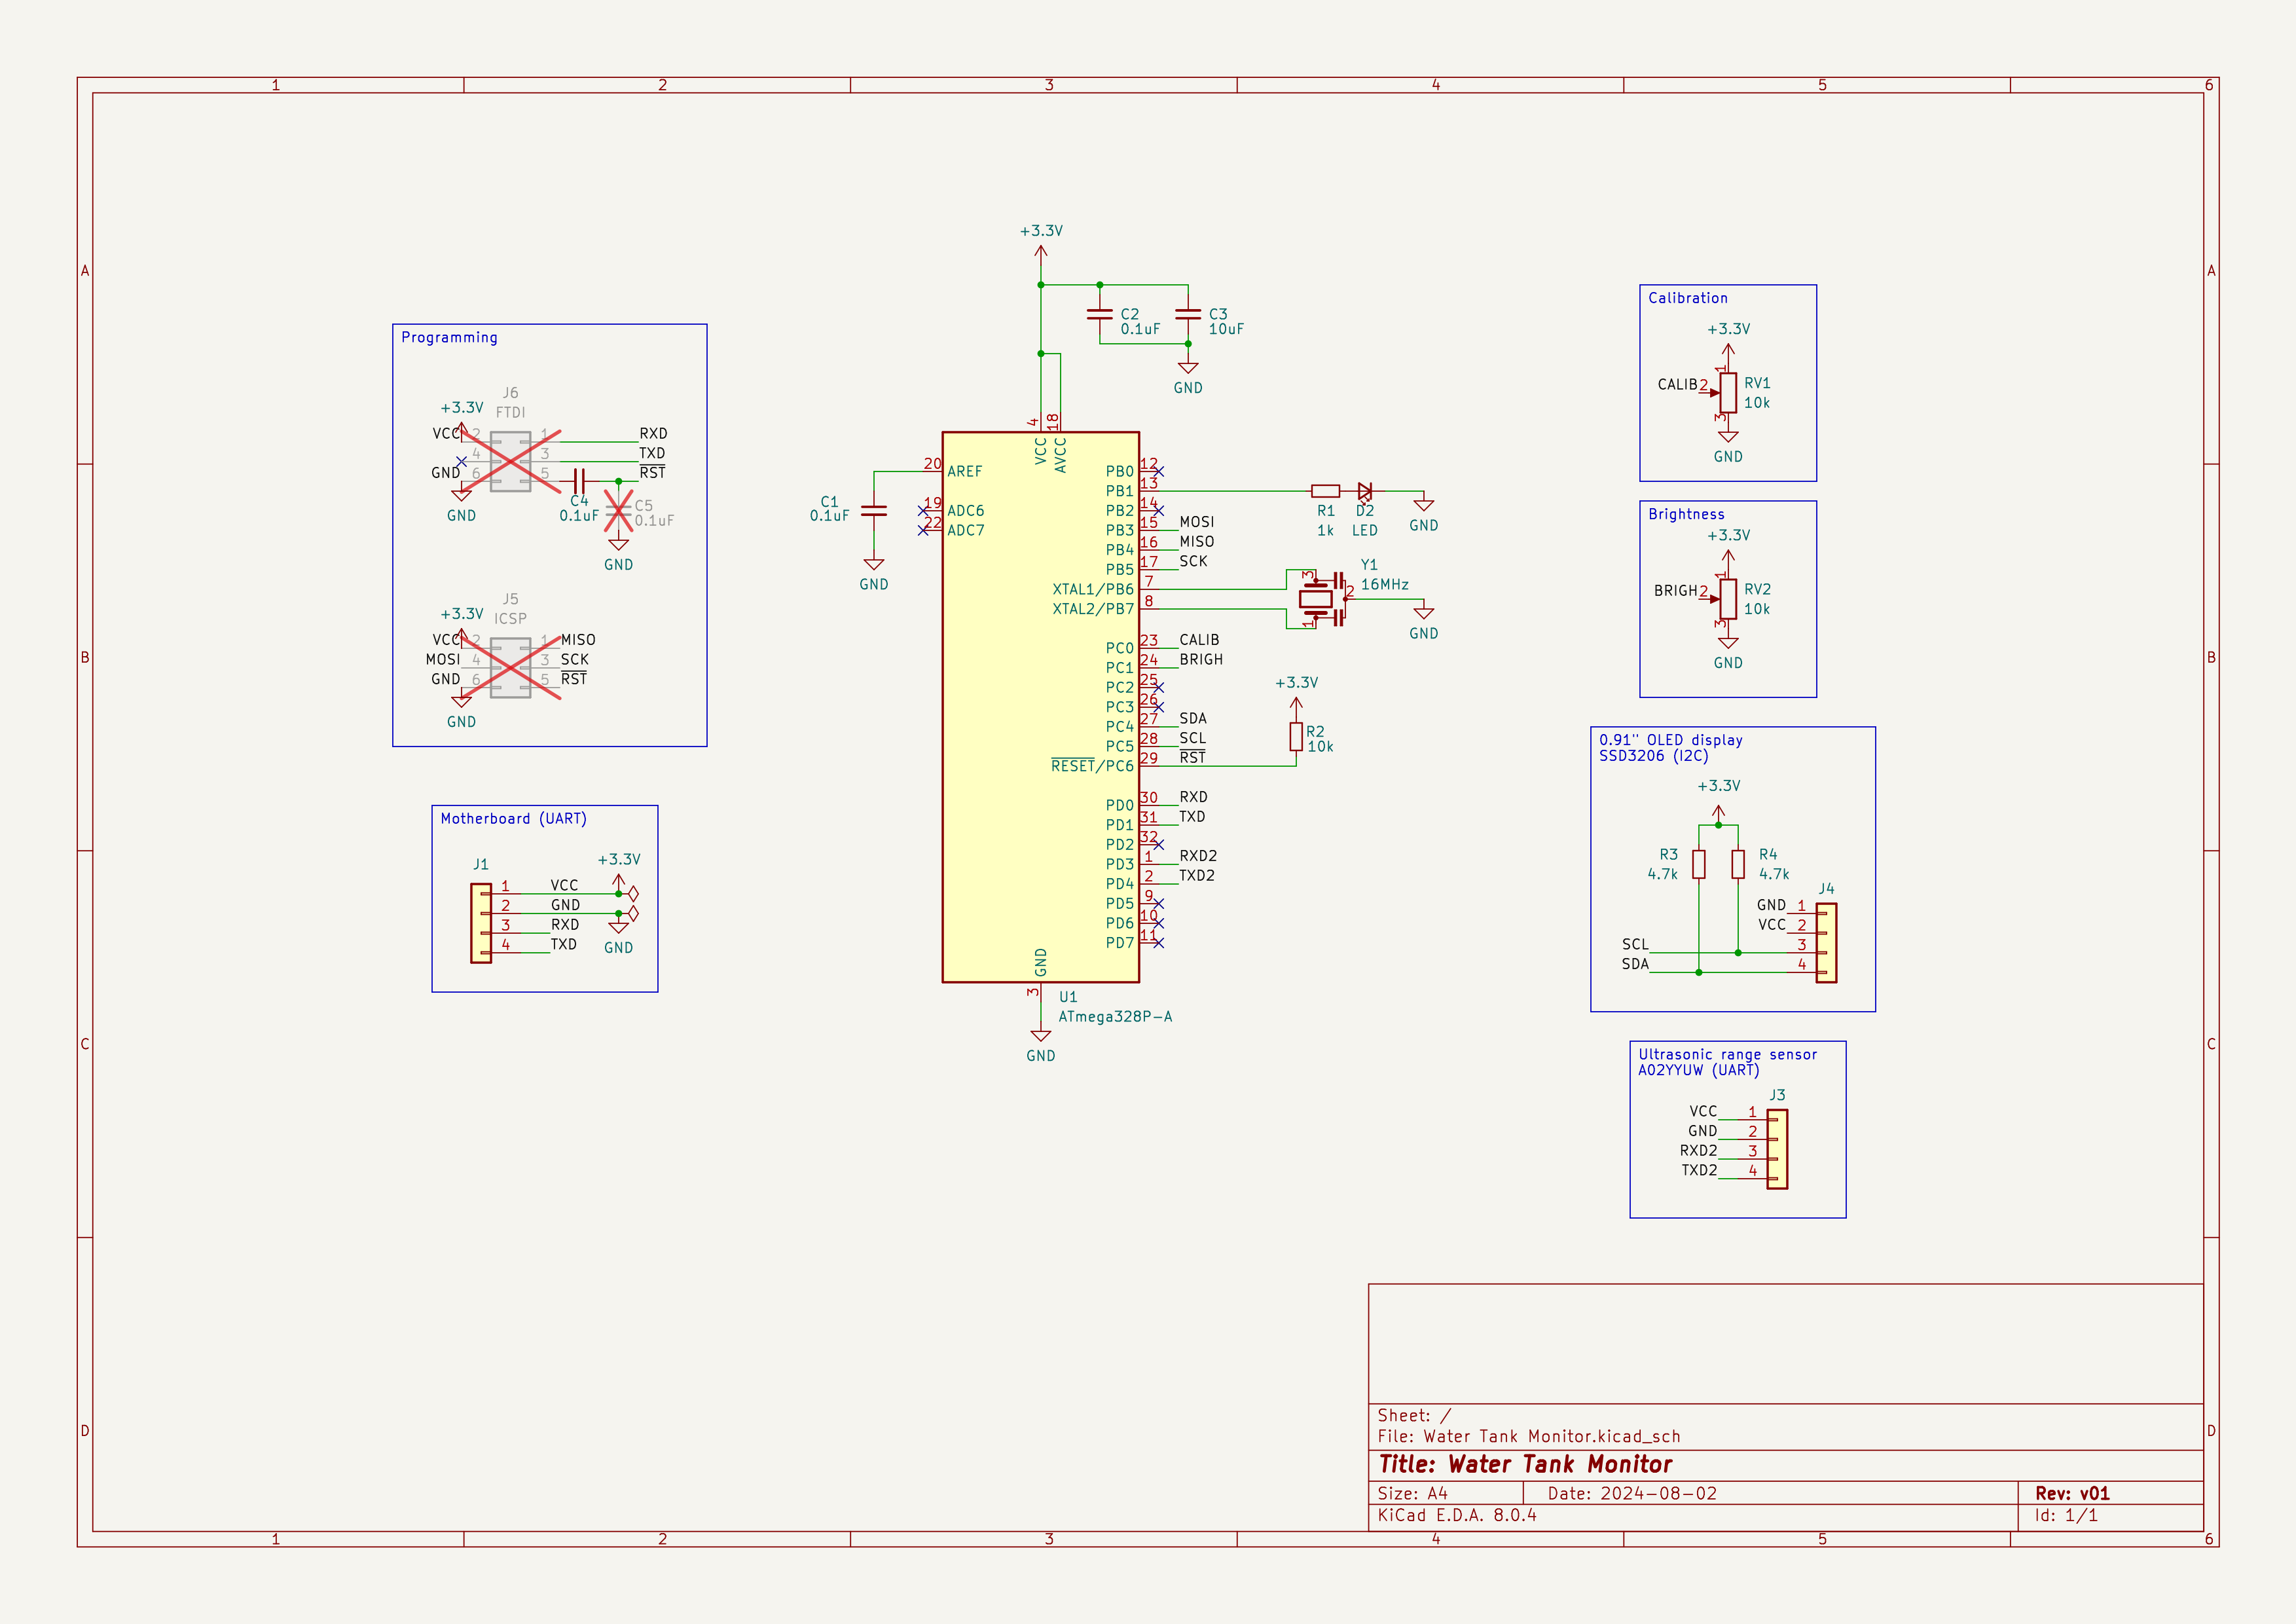Click the 1k resistor R1 symbol
The image size is (2296, 1624).
click(x=1327, y=492)
